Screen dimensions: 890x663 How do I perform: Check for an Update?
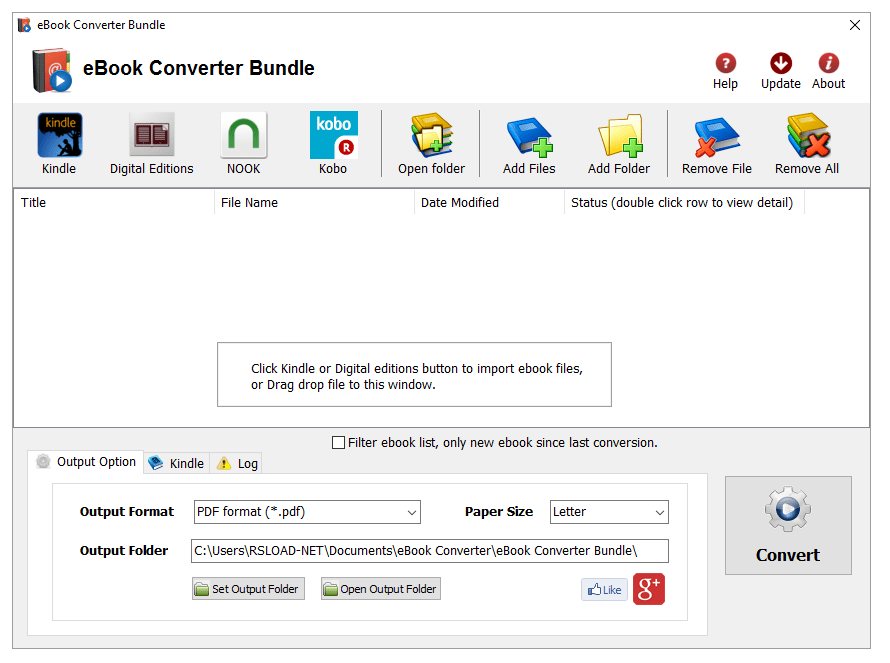(x=780, y=62)
